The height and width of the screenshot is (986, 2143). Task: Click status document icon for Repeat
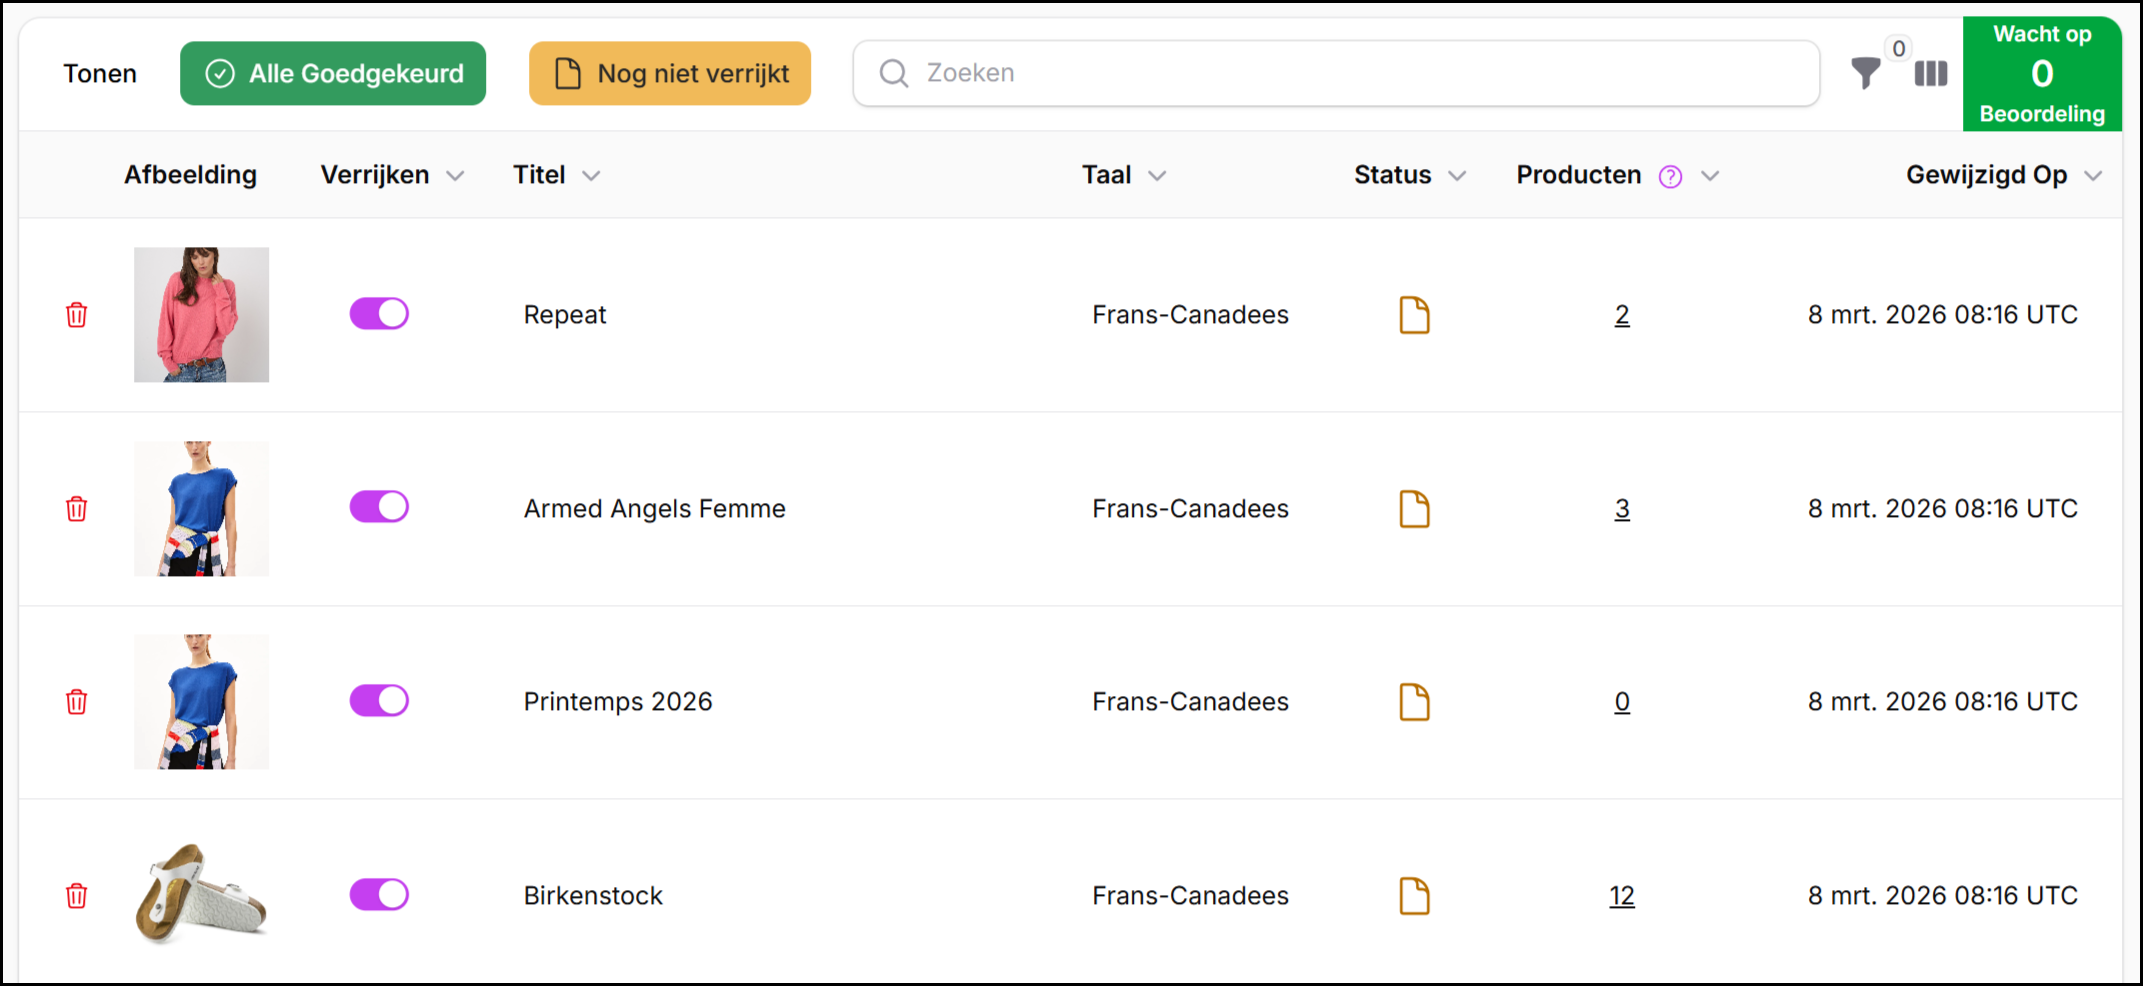tap(1414, 315)
